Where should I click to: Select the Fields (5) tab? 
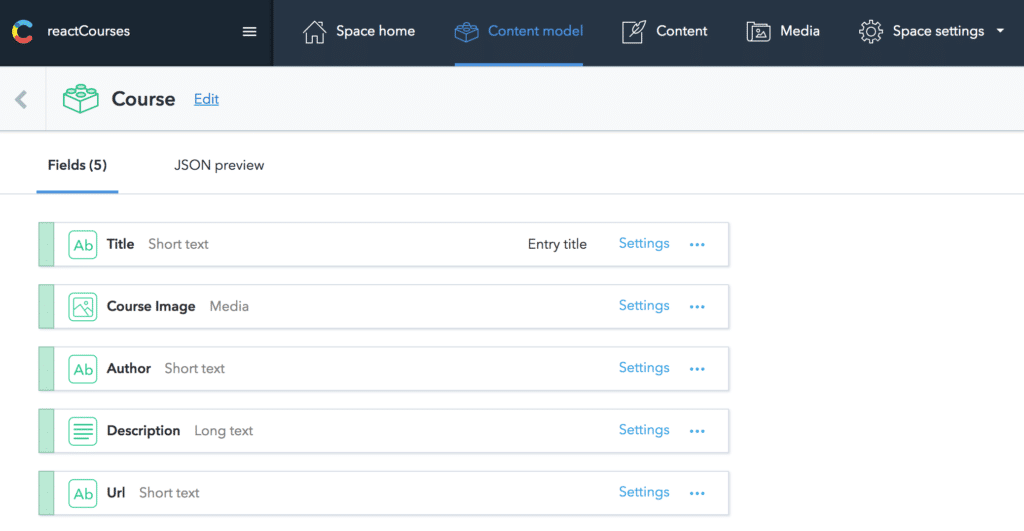tap(77, 165)
